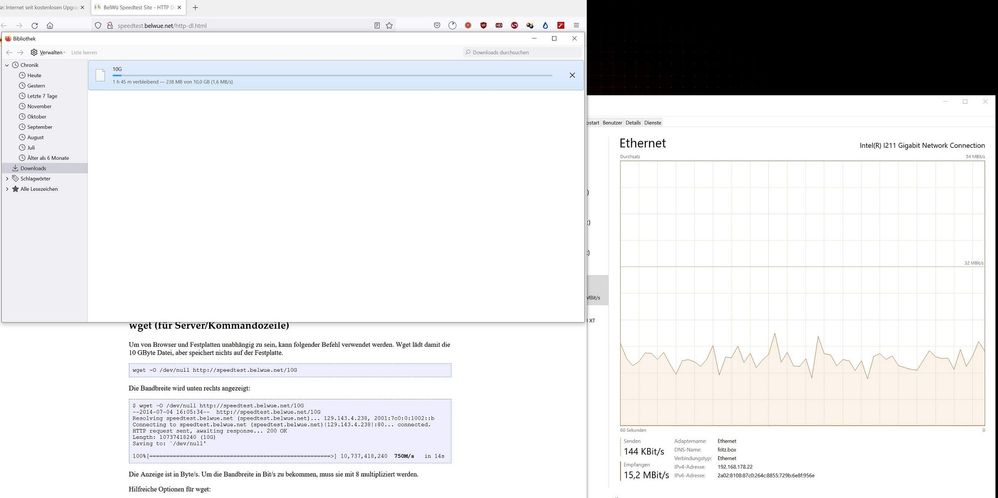Click the circular timer extension icon
Viewport: 998px width, 498px height.
453,25
